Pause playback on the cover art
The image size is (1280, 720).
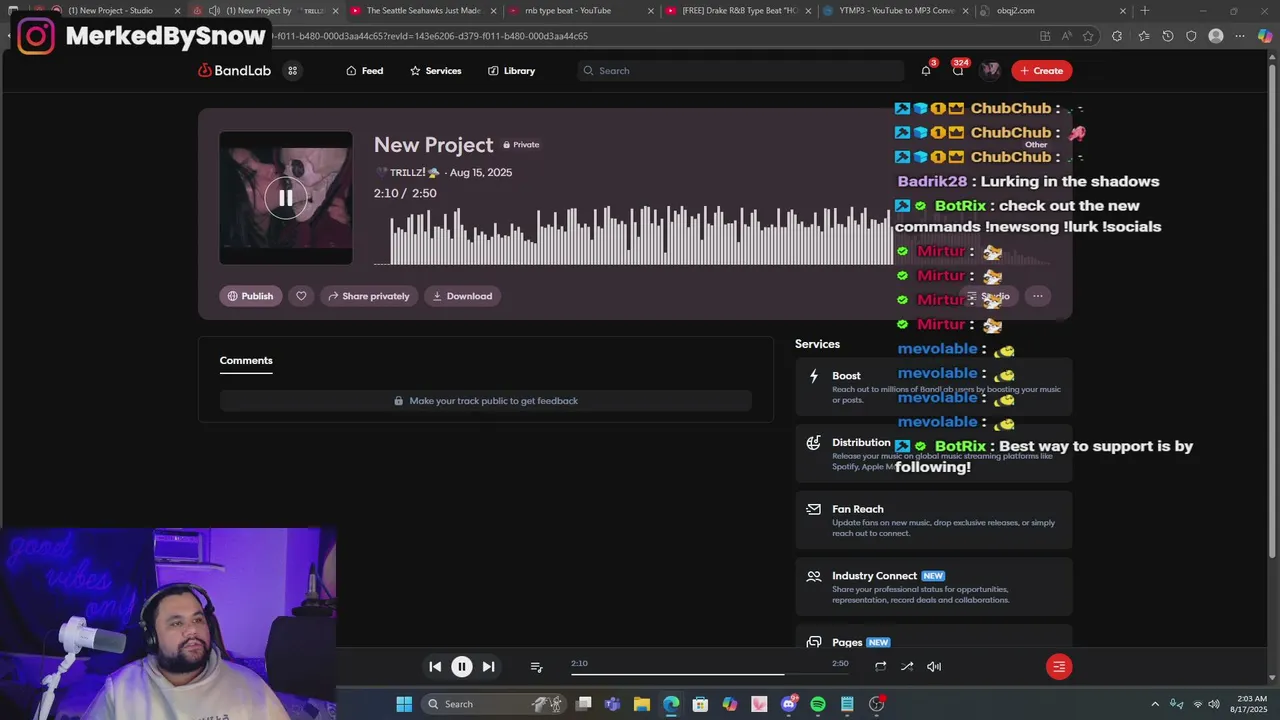coord(286,198)
